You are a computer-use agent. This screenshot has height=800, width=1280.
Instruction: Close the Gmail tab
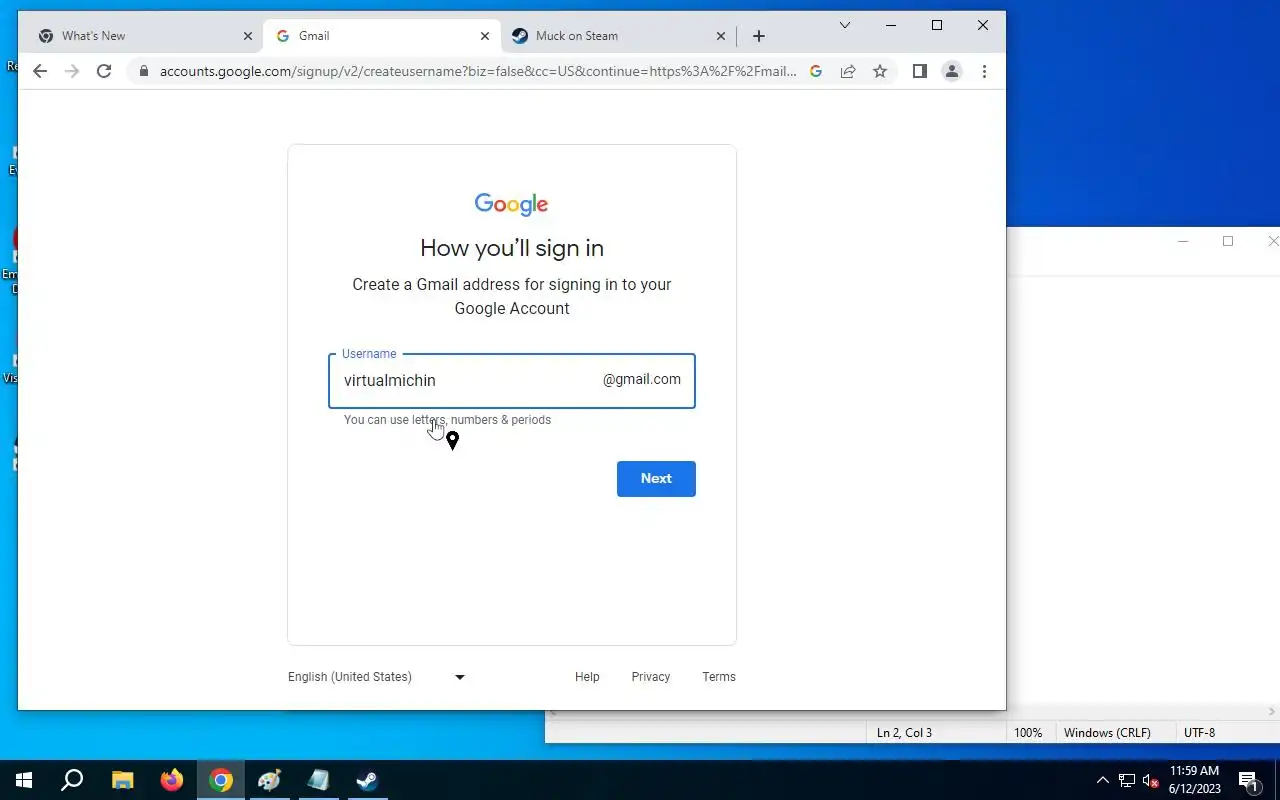[x=485, y=36]
